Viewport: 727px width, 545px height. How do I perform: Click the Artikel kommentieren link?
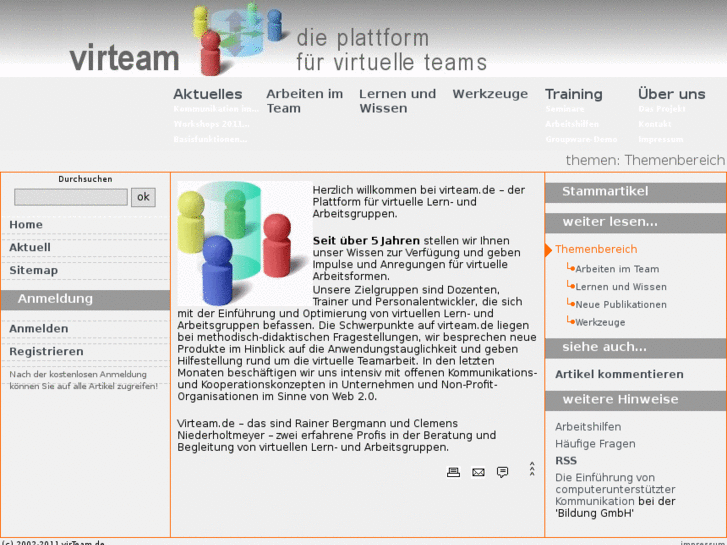(x=619, y=374)
